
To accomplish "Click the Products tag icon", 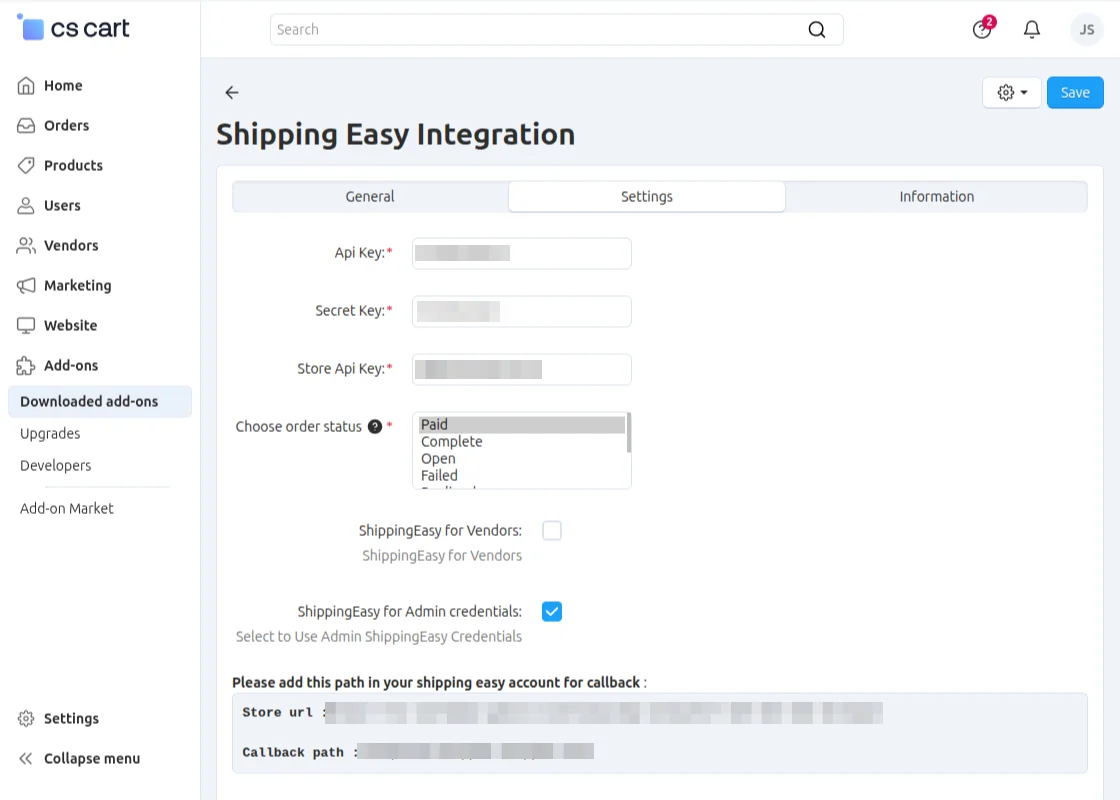I will (26, 166).
